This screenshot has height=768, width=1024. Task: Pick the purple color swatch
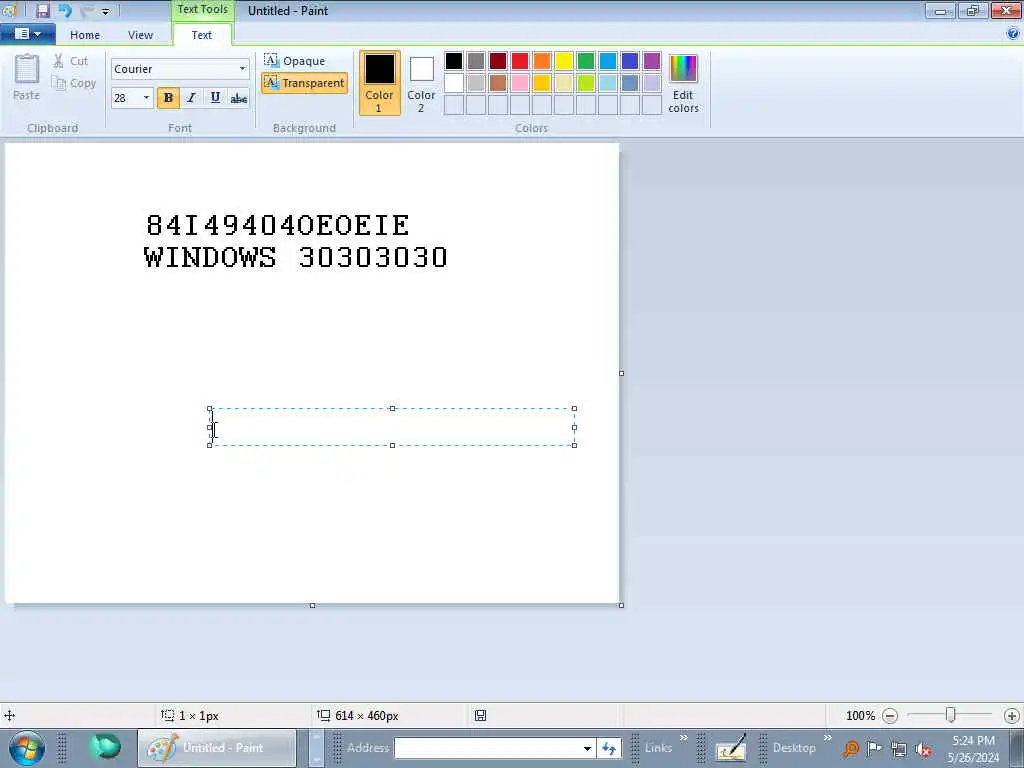pos(652,61)
